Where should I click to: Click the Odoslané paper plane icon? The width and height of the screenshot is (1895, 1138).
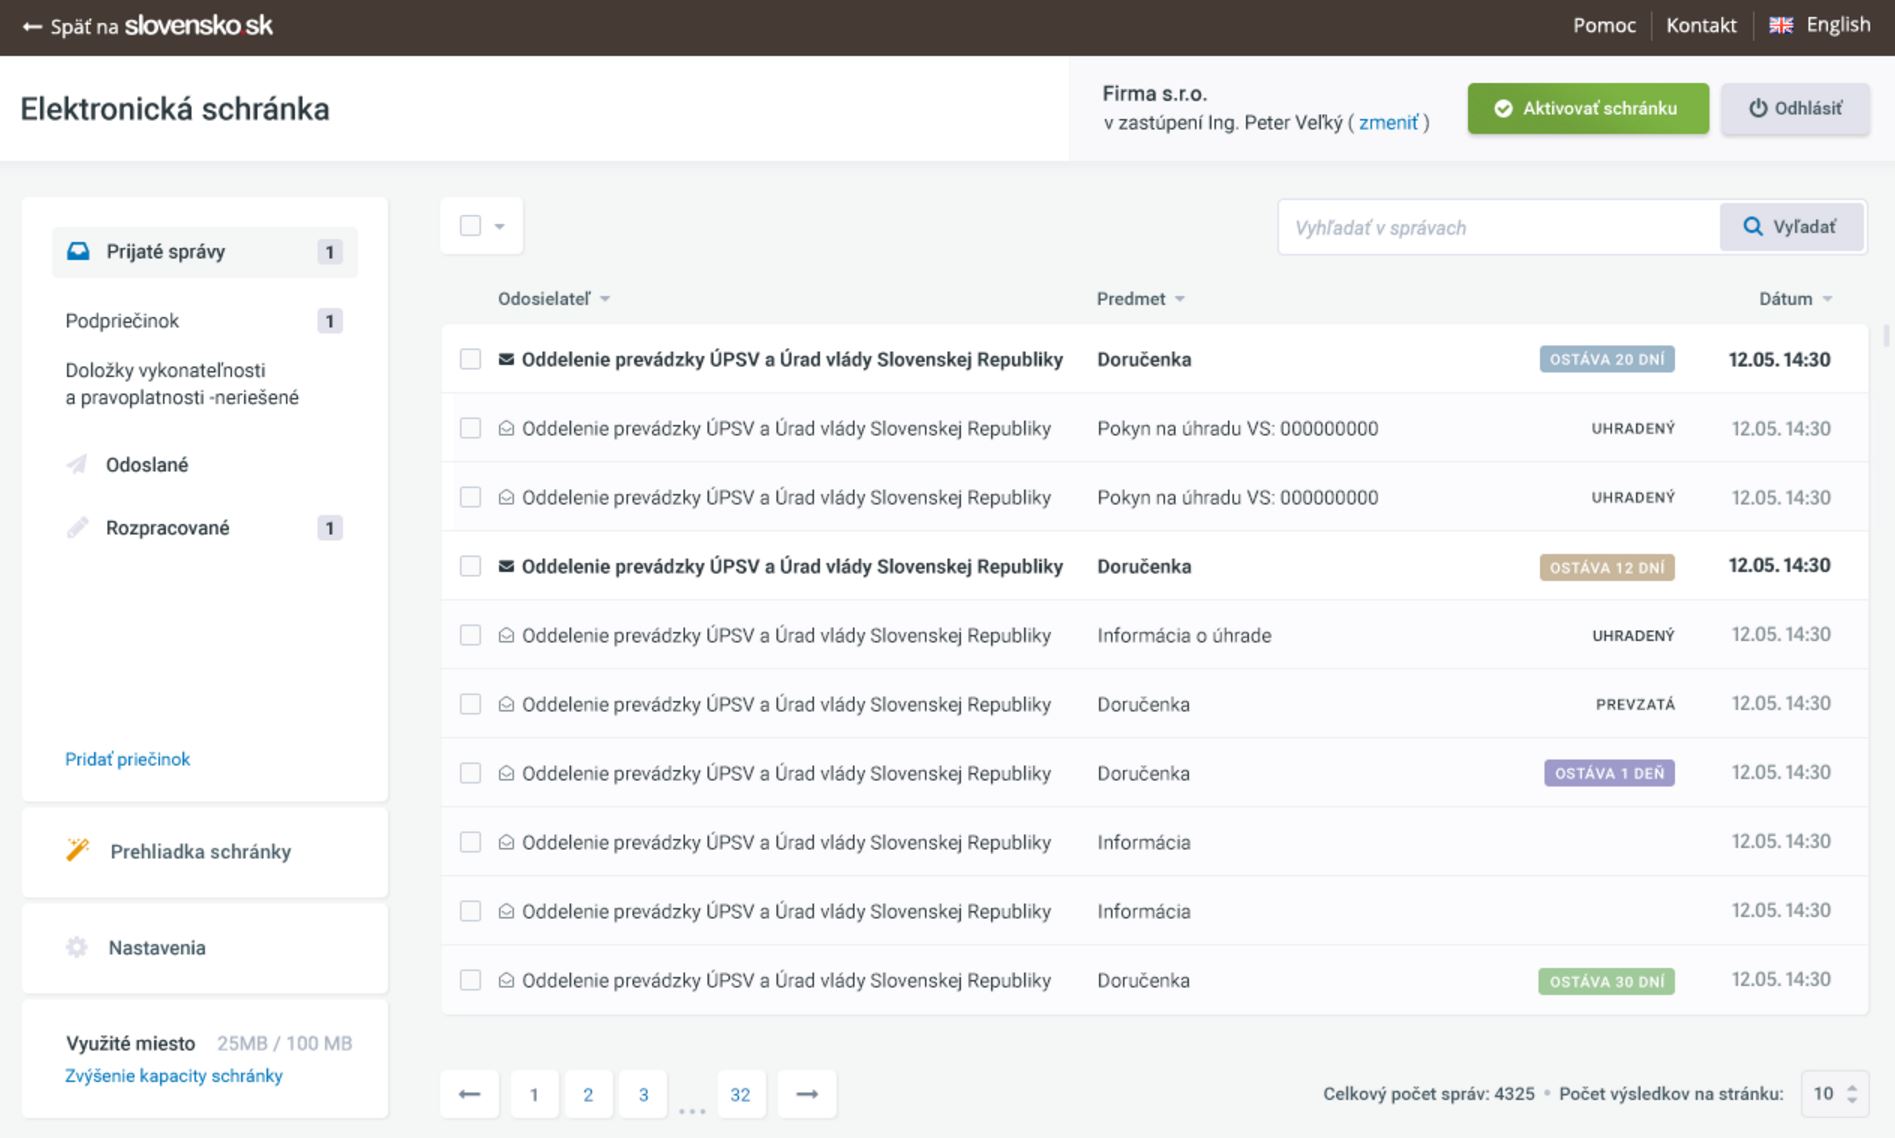tap(77, 464)
